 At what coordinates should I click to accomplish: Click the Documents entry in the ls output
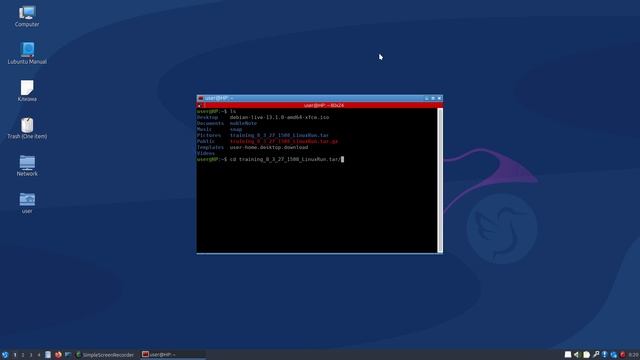pyautogui.click(x=210, y=123)
